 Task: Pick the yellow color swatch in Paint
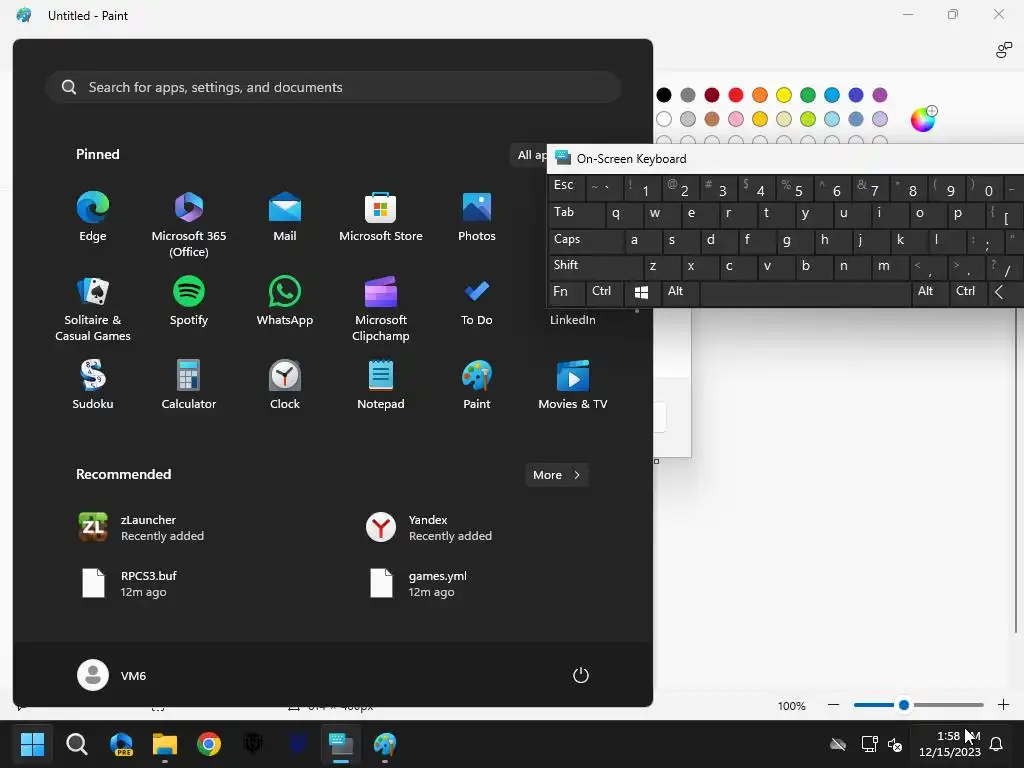(x=784, y=95)
